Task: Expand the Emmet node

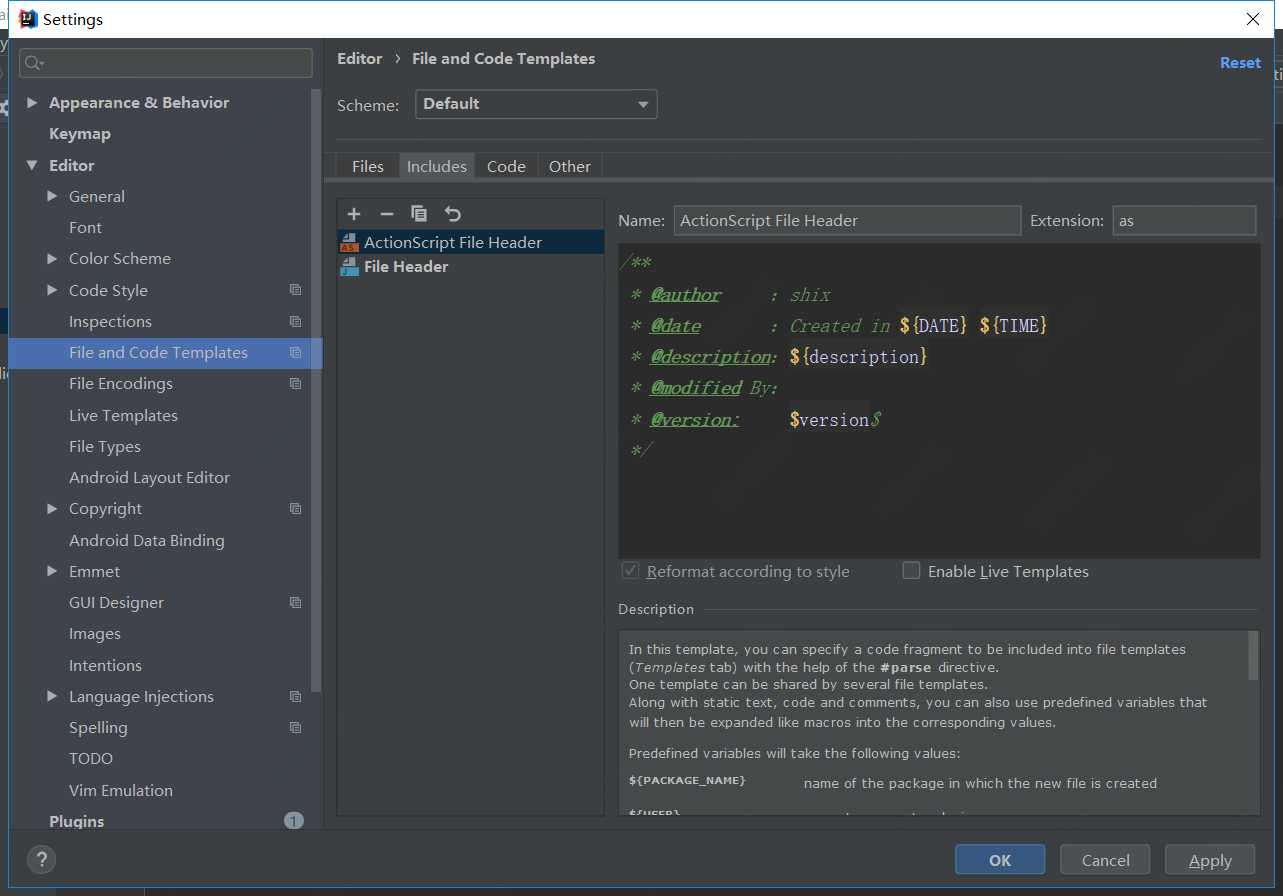Action: tap(52, 571)
